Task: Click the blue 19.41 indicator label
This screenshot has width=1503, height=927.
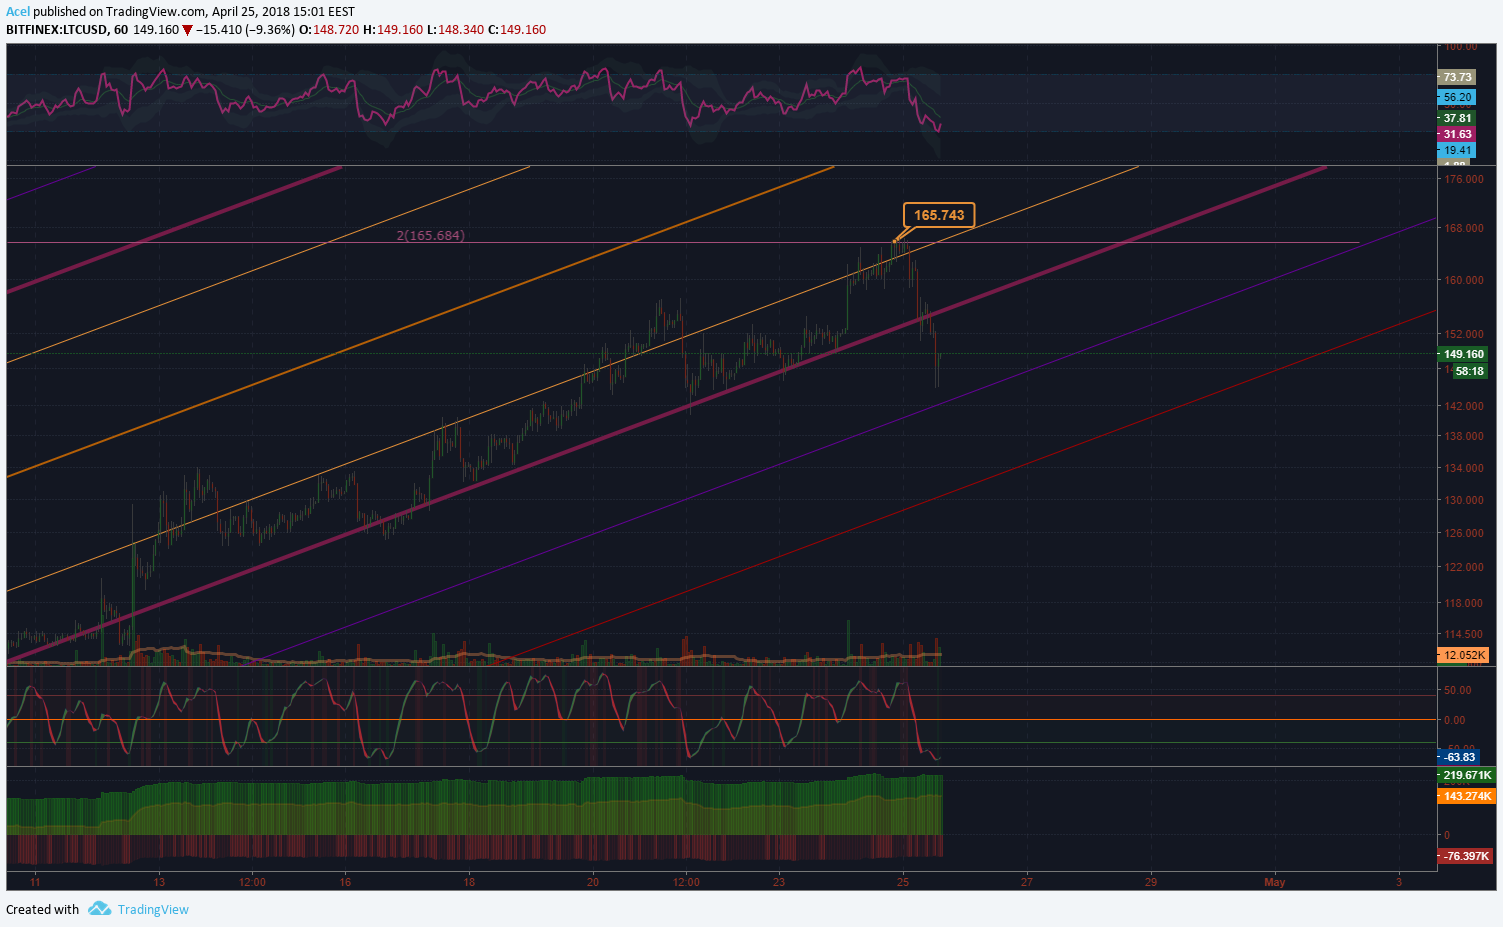Action: (x=1457, y=150)
